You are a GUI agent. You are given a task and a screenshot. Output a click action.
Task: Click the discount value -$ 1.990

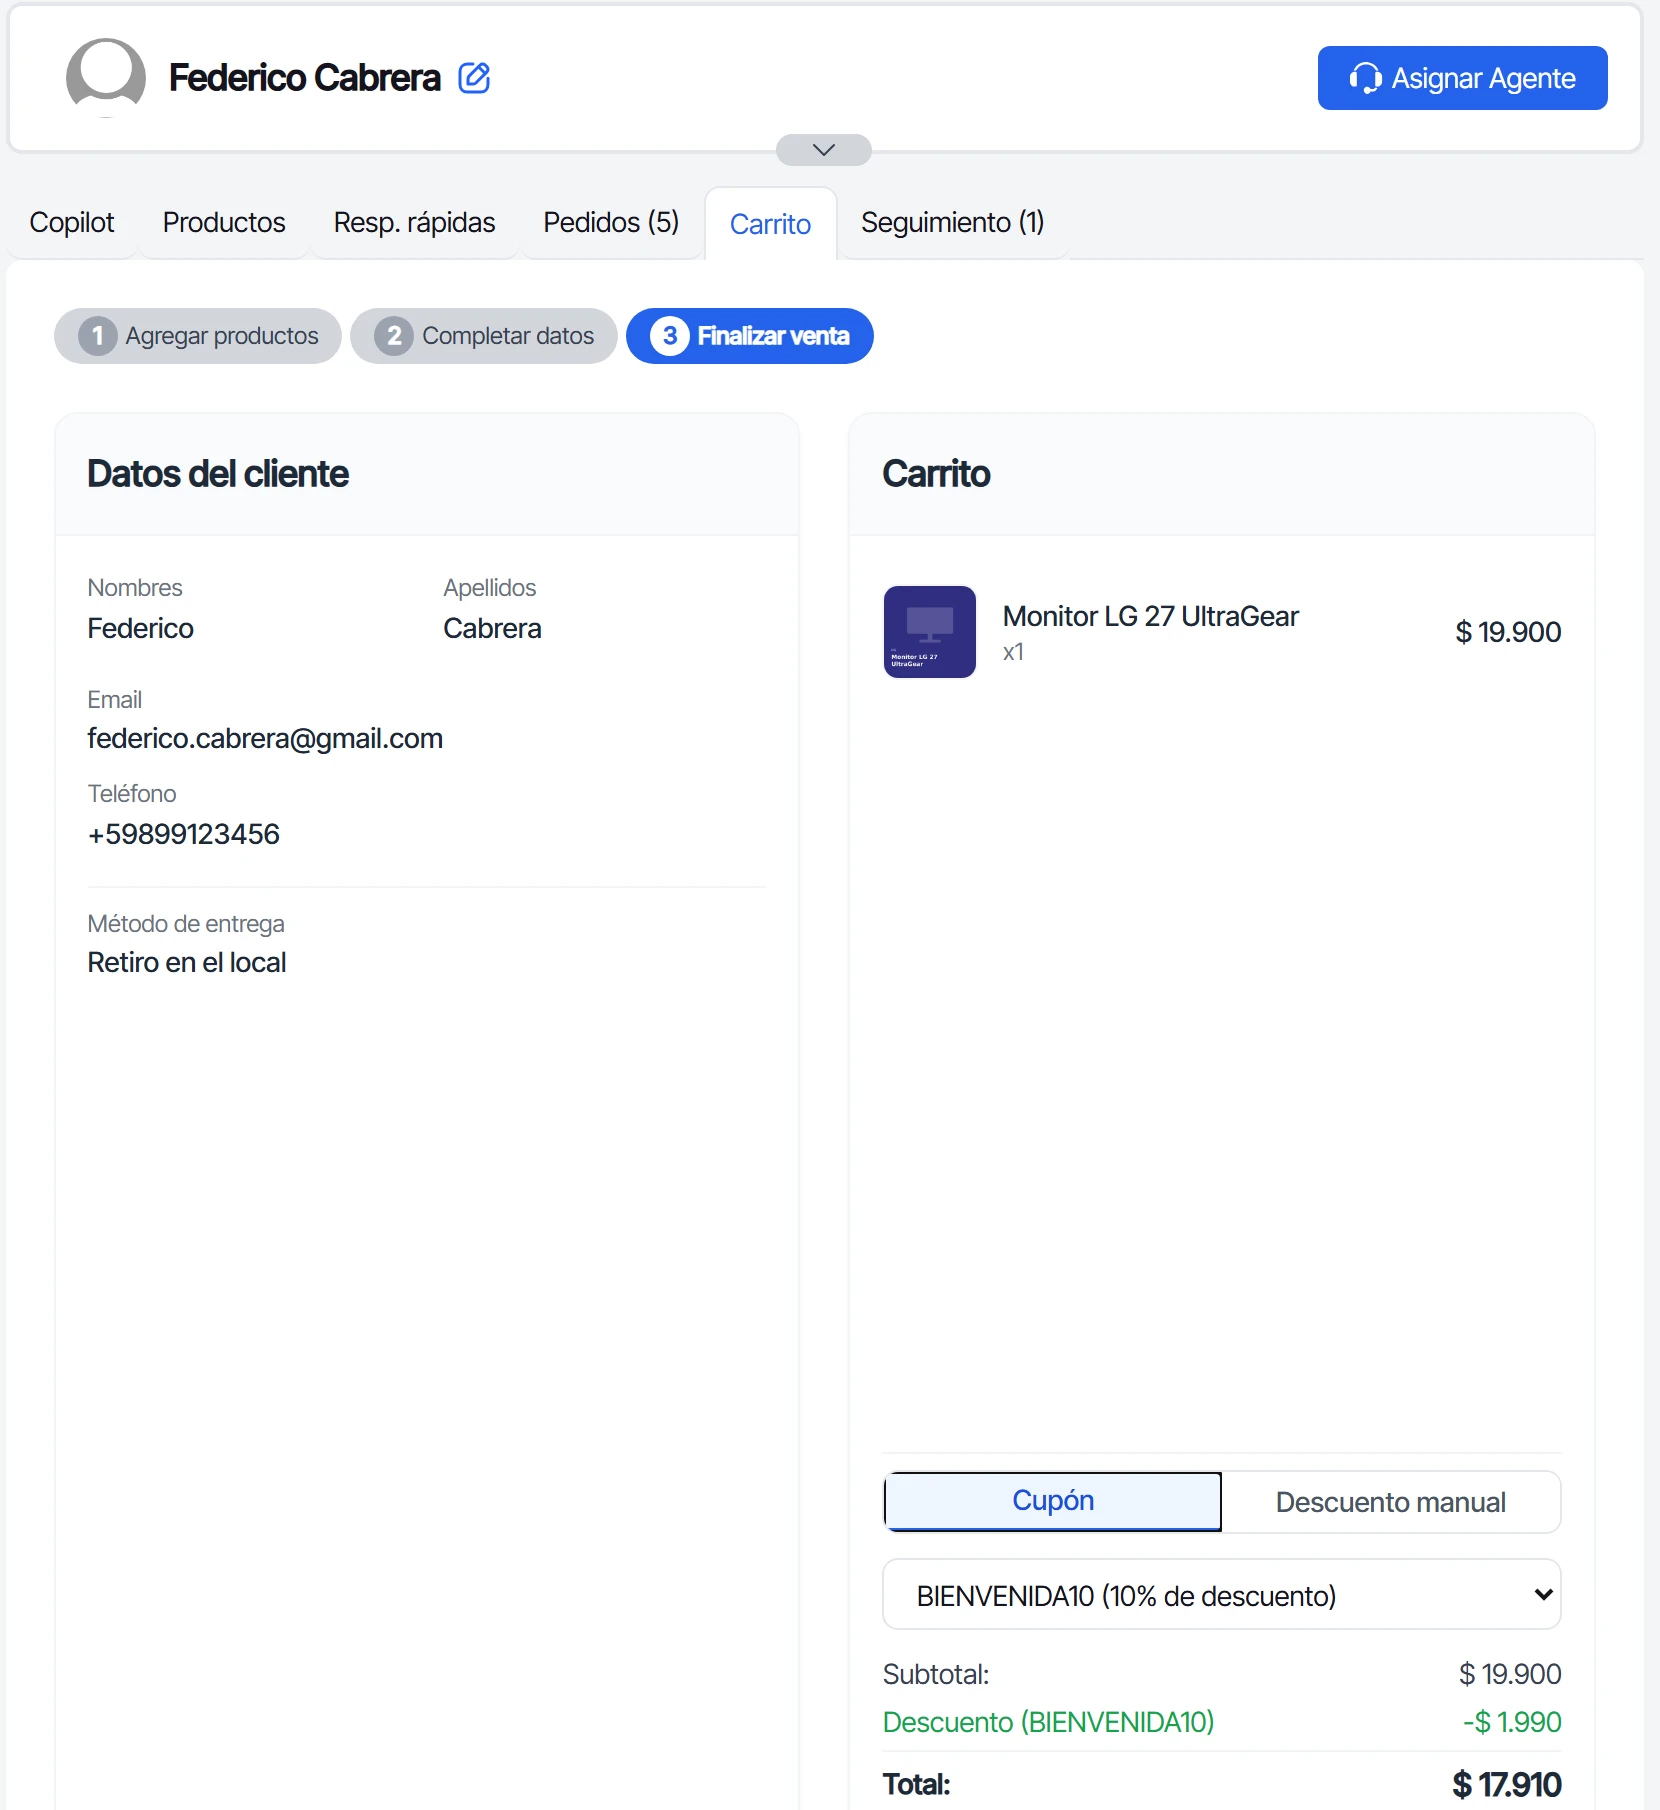click(x=1512, y=1722)
